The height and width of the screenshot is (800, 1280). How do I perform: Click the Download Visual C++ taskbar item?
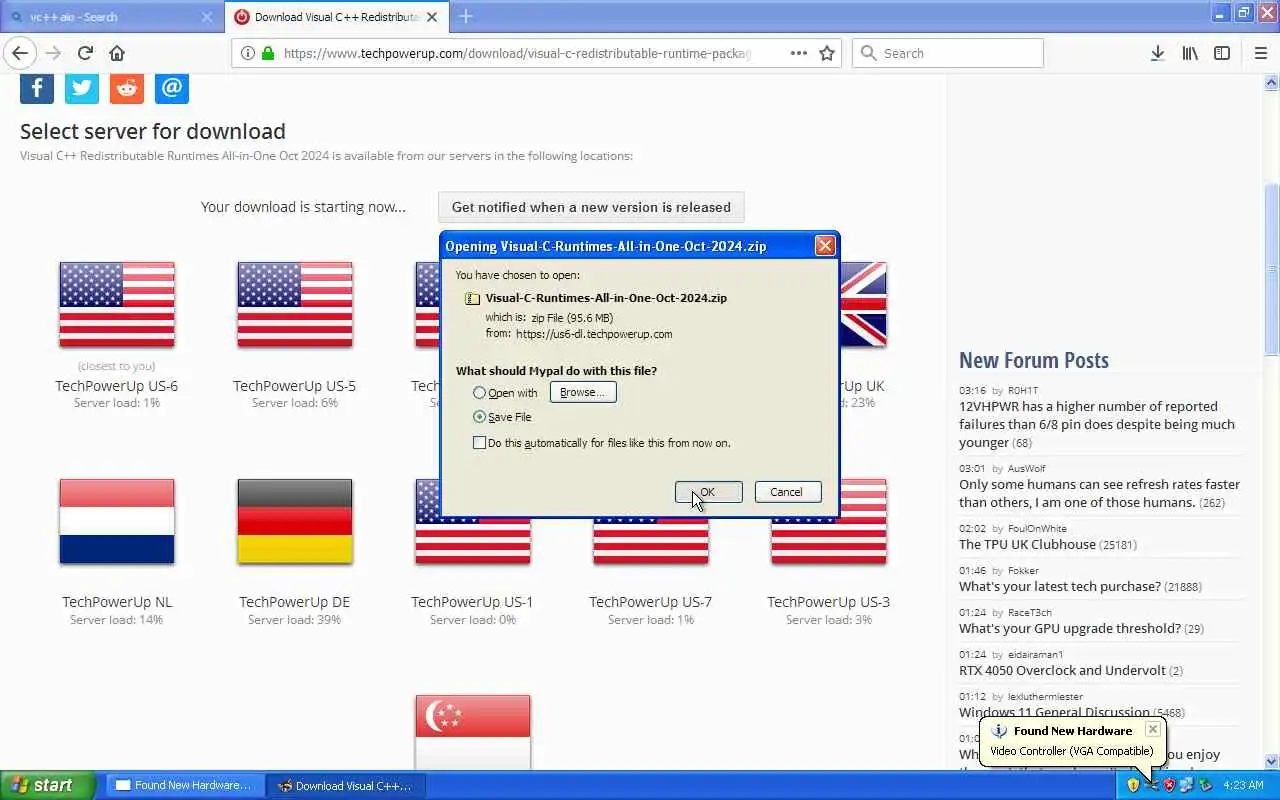click(346, 785)
